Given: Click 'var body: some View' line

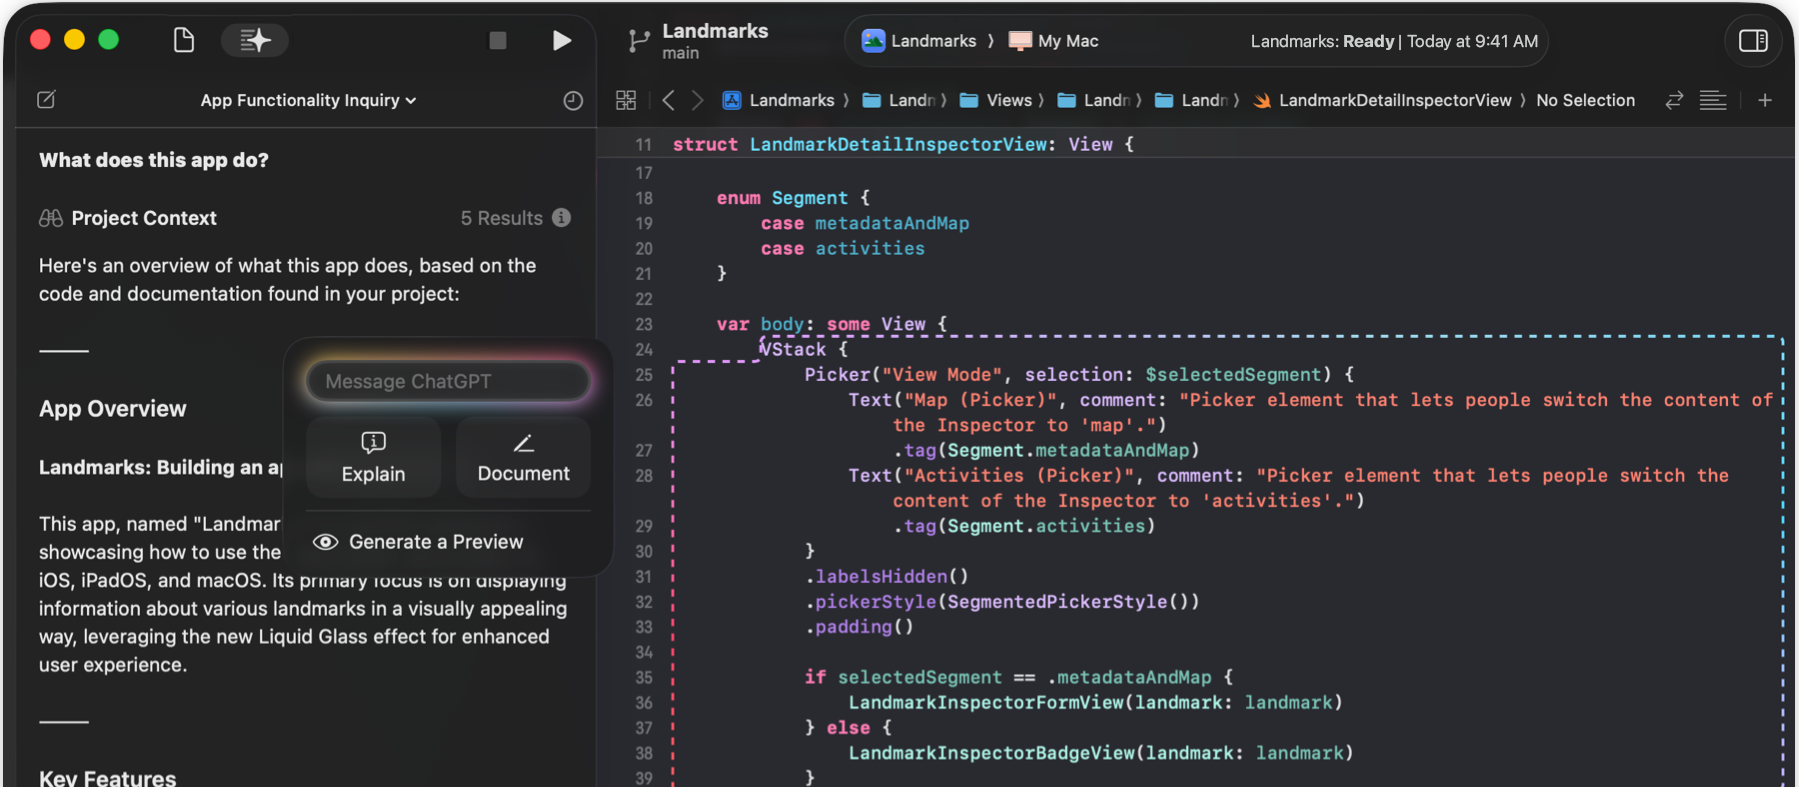Looking at the screenshot, I should pyautogui.click(x=831, y=324).
